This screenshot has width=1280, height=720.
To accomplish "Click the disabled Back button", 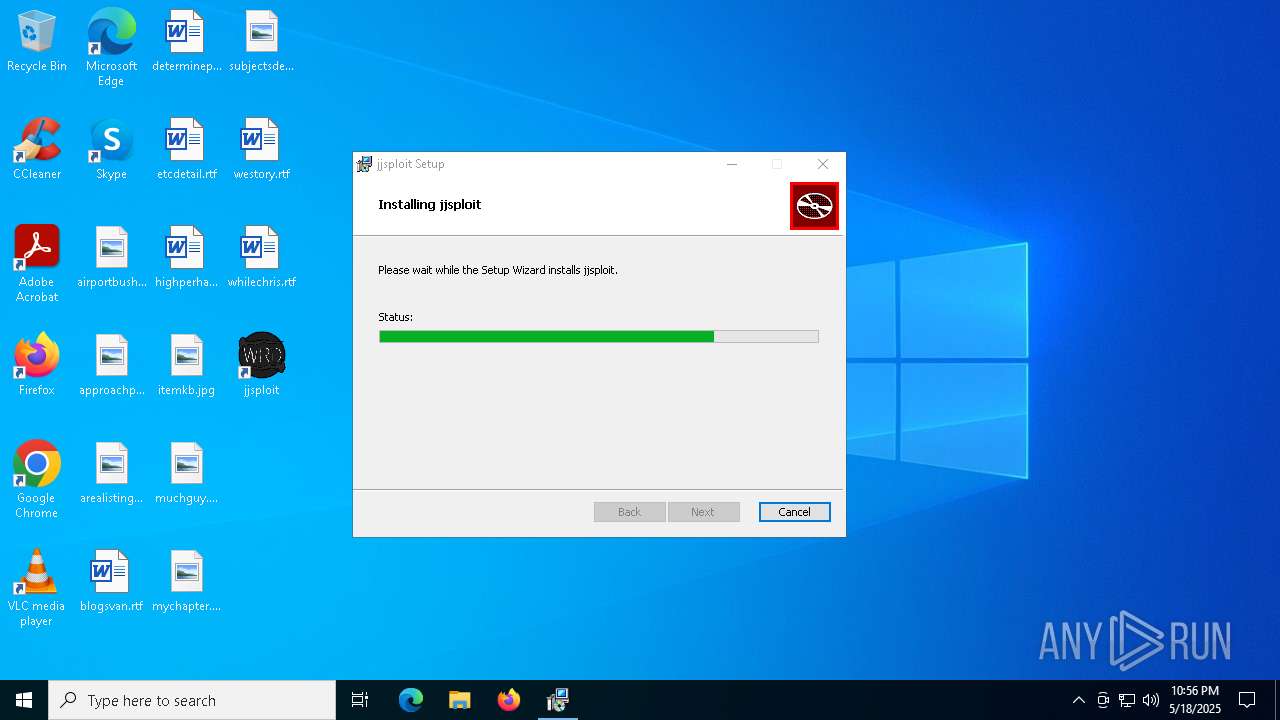I will [629, 512].
